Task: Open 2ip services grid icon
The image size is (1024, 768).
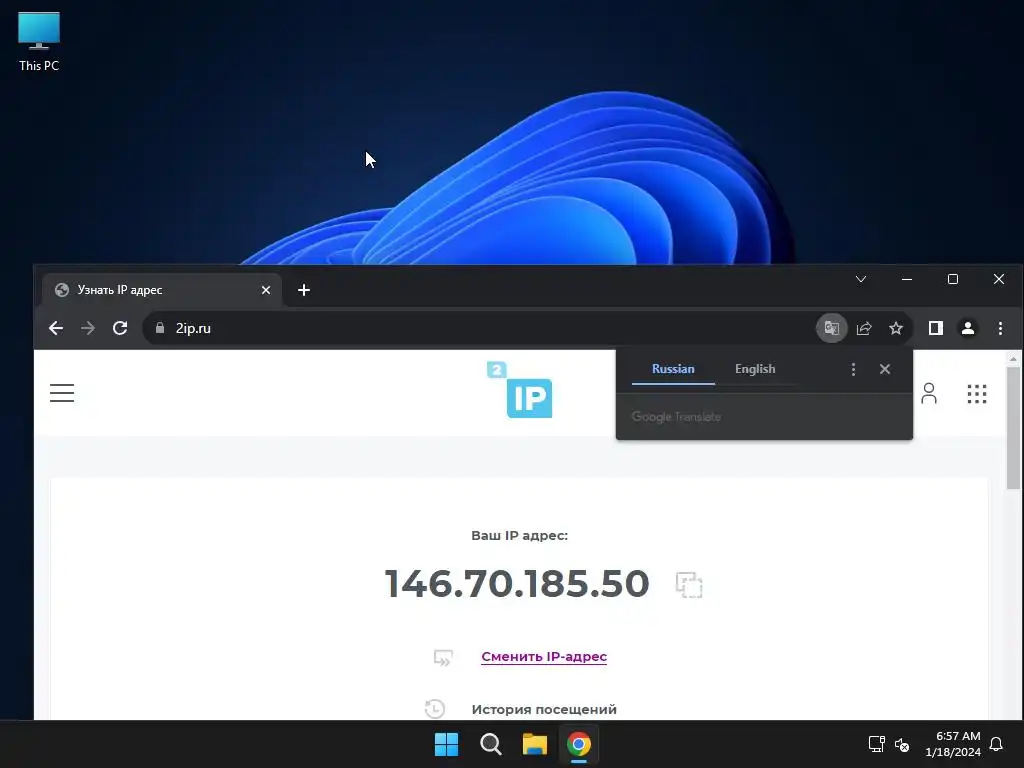Action: coord(977,393)
